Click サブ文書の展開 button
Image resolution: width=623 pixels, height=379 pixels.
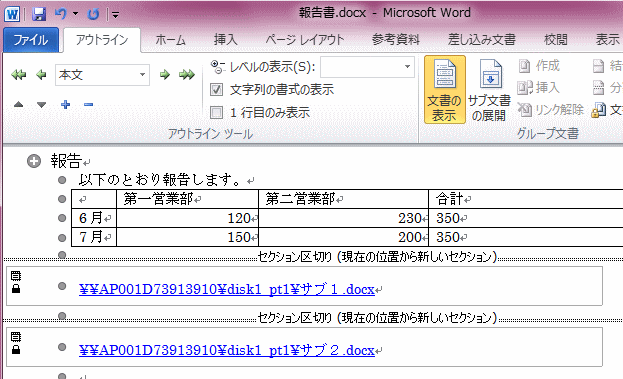click(x=489, y=90)
